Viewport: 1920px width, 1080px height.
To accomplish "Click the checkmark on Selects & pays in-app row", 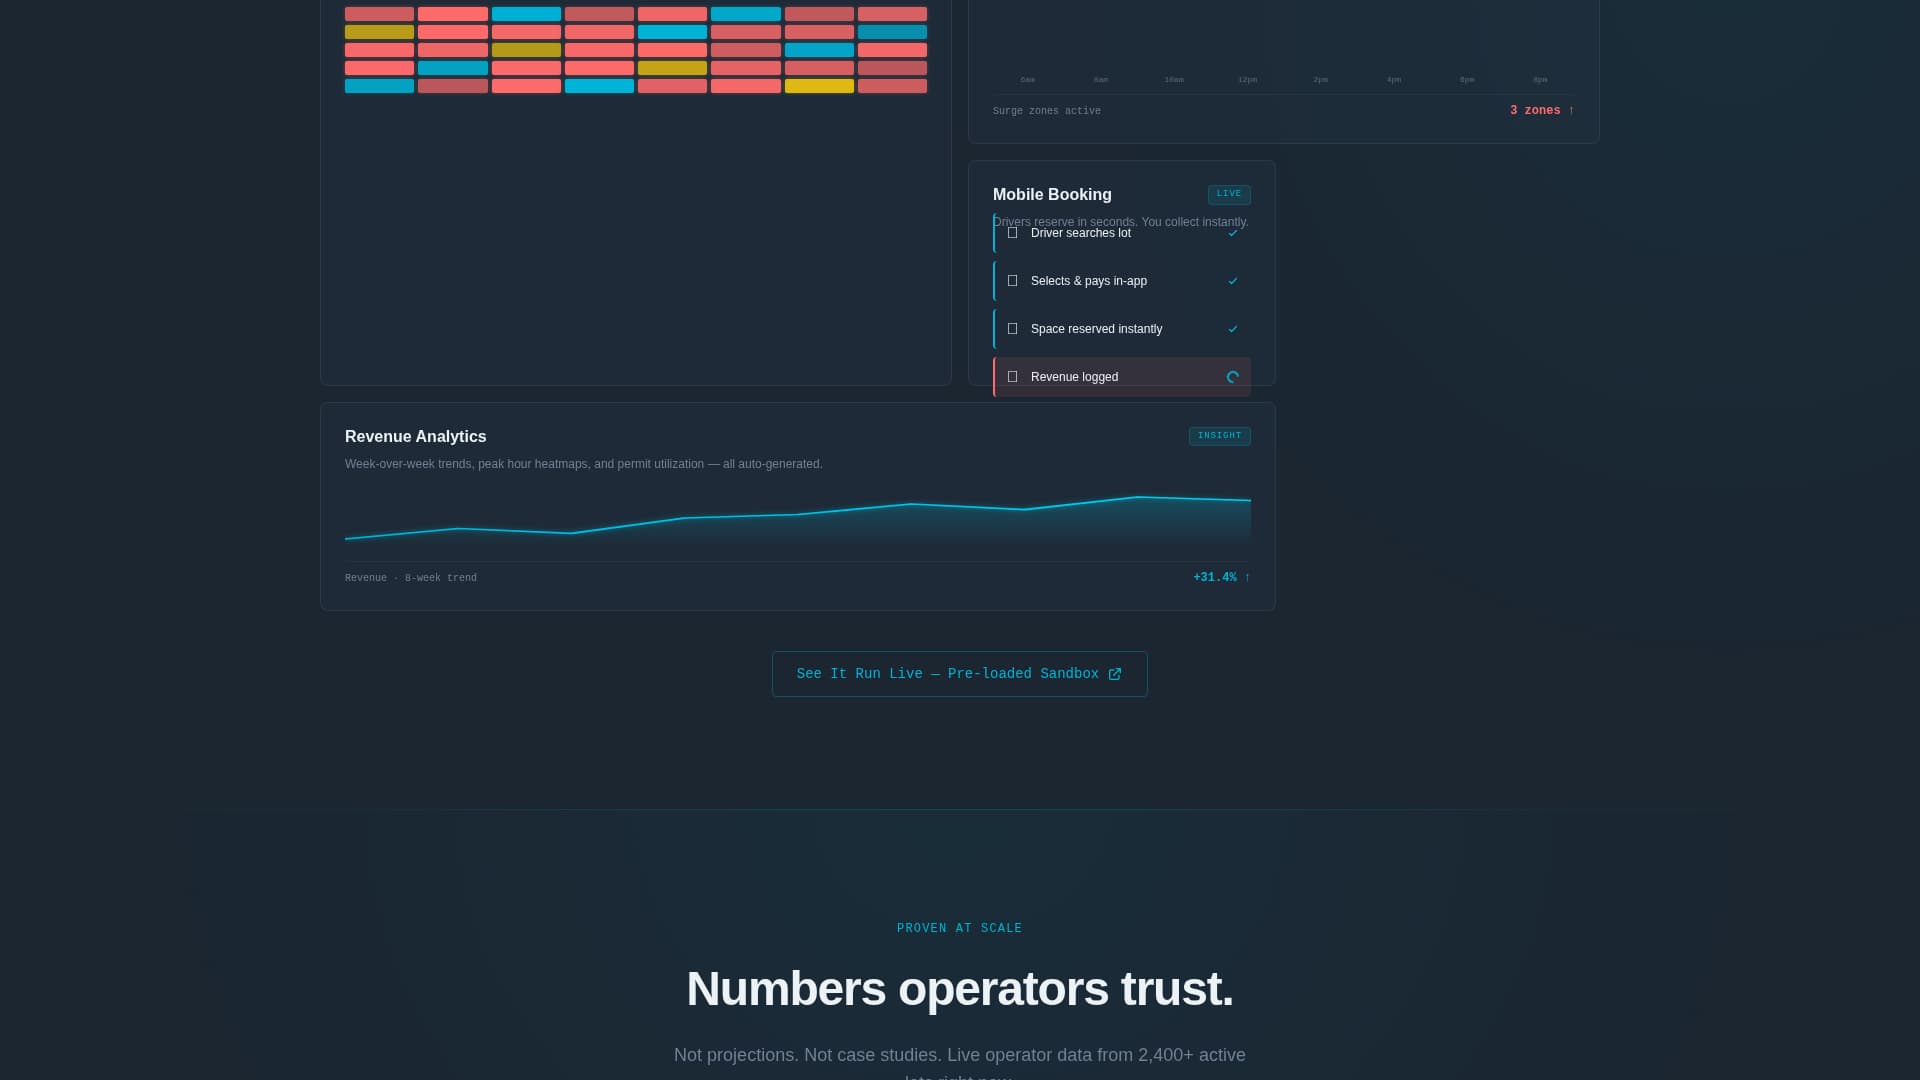I will click(1233, 281).
